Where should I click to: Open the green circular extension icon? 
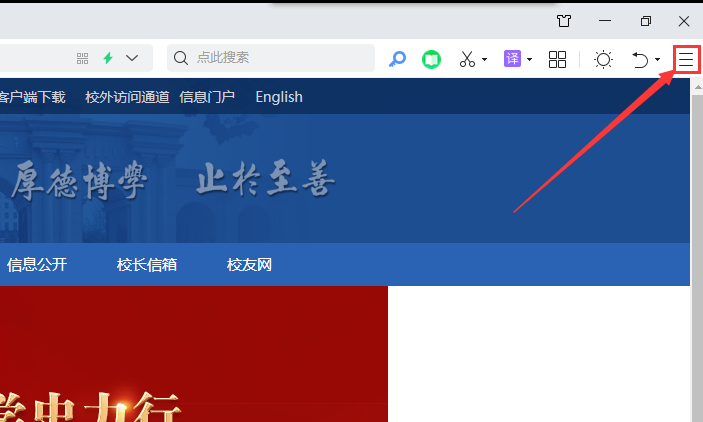[431, 59]
